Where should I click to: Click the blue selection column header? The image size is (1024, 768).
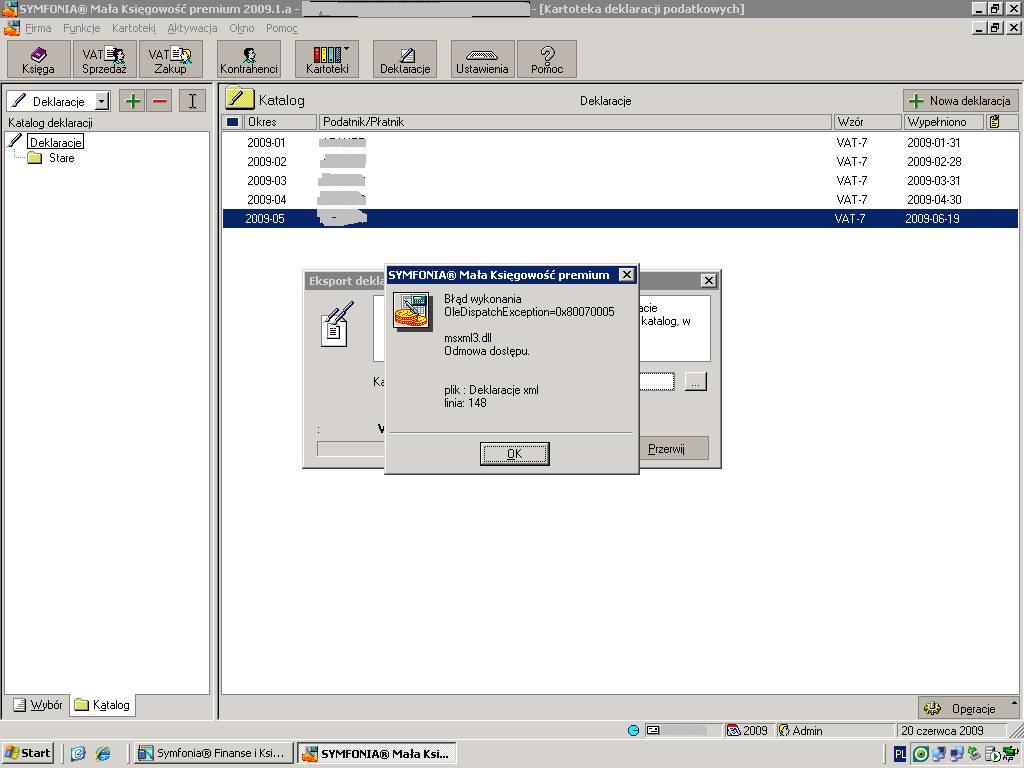(232, 121)
